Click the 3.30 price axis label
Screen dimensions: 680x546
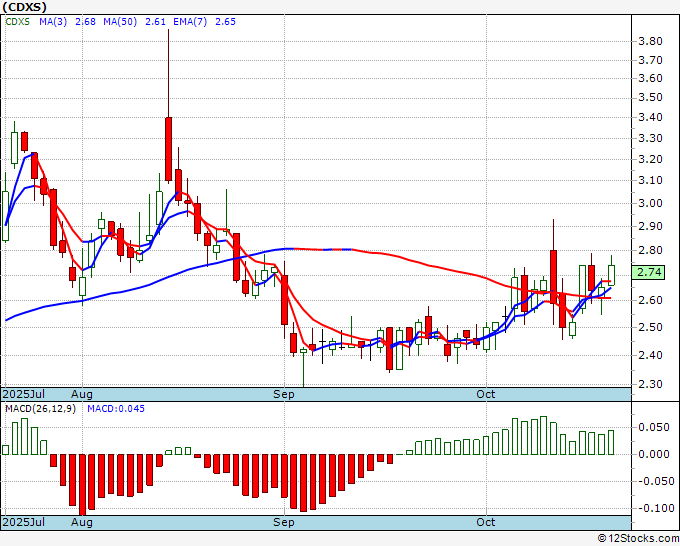coord(651,138)
